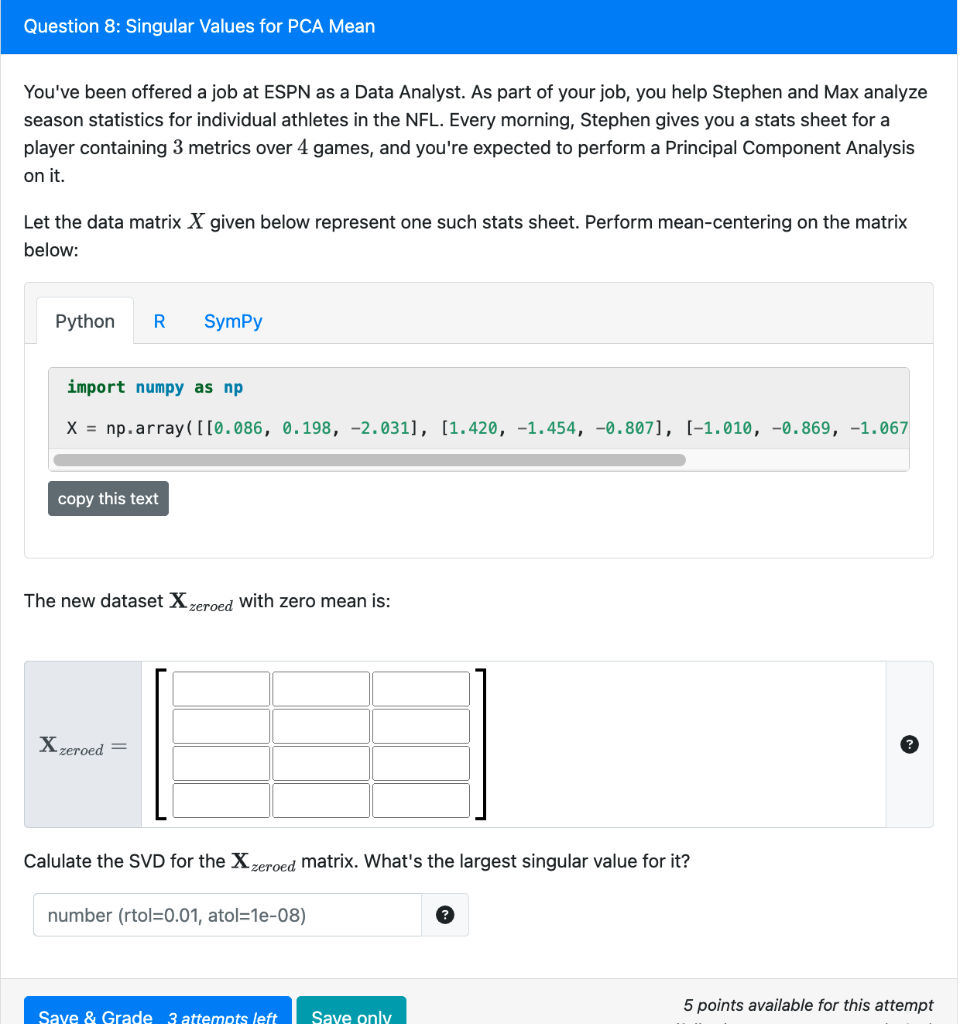Click the 'copy this text' button
Screen dimensions: 960x1024
coord(108,497)
